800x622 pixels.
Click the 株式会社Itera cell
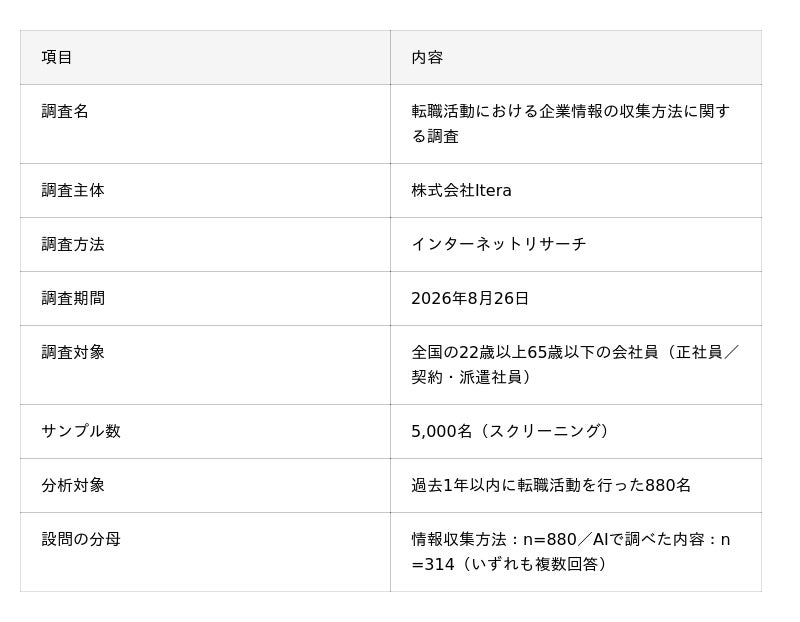coord(461,190)
